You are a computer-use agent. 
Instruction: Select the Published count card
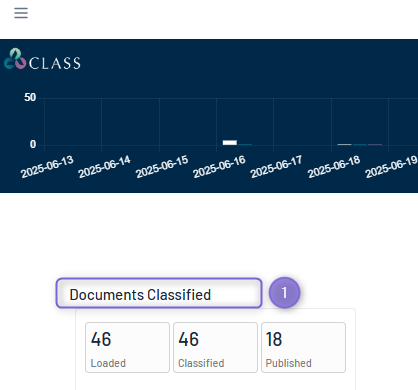pos(303,347)
